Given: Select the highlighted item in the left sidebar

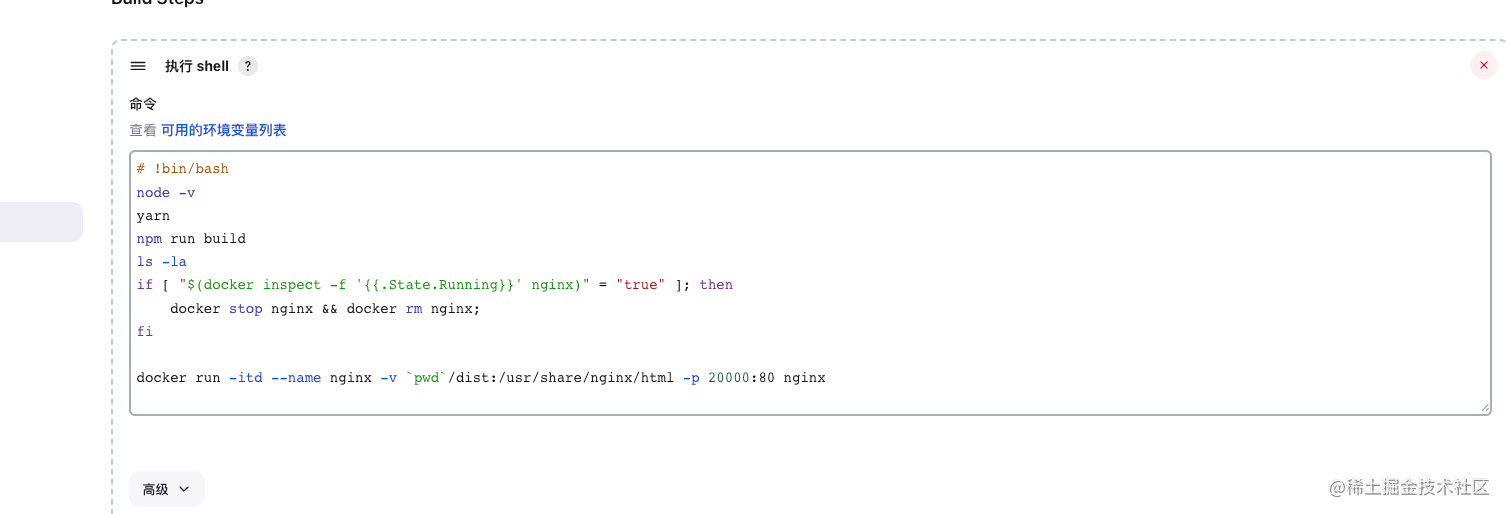Looking at the screenshot, I should (40, 222).
